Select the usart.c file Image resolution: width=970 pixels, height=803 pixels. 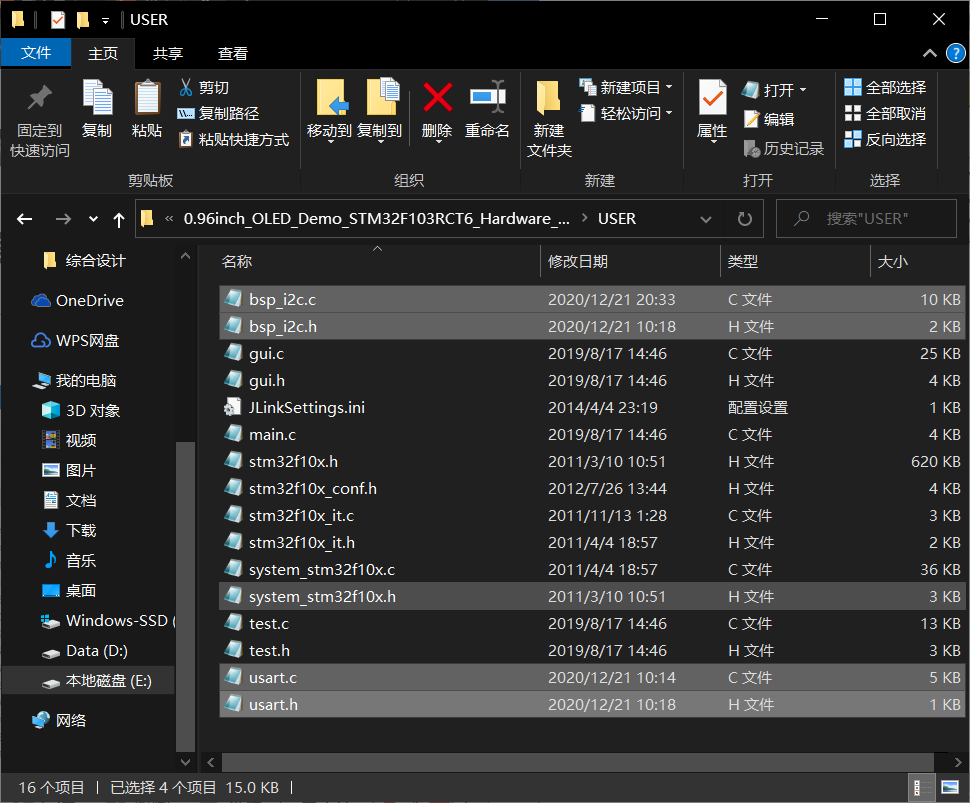click(591, 677)
